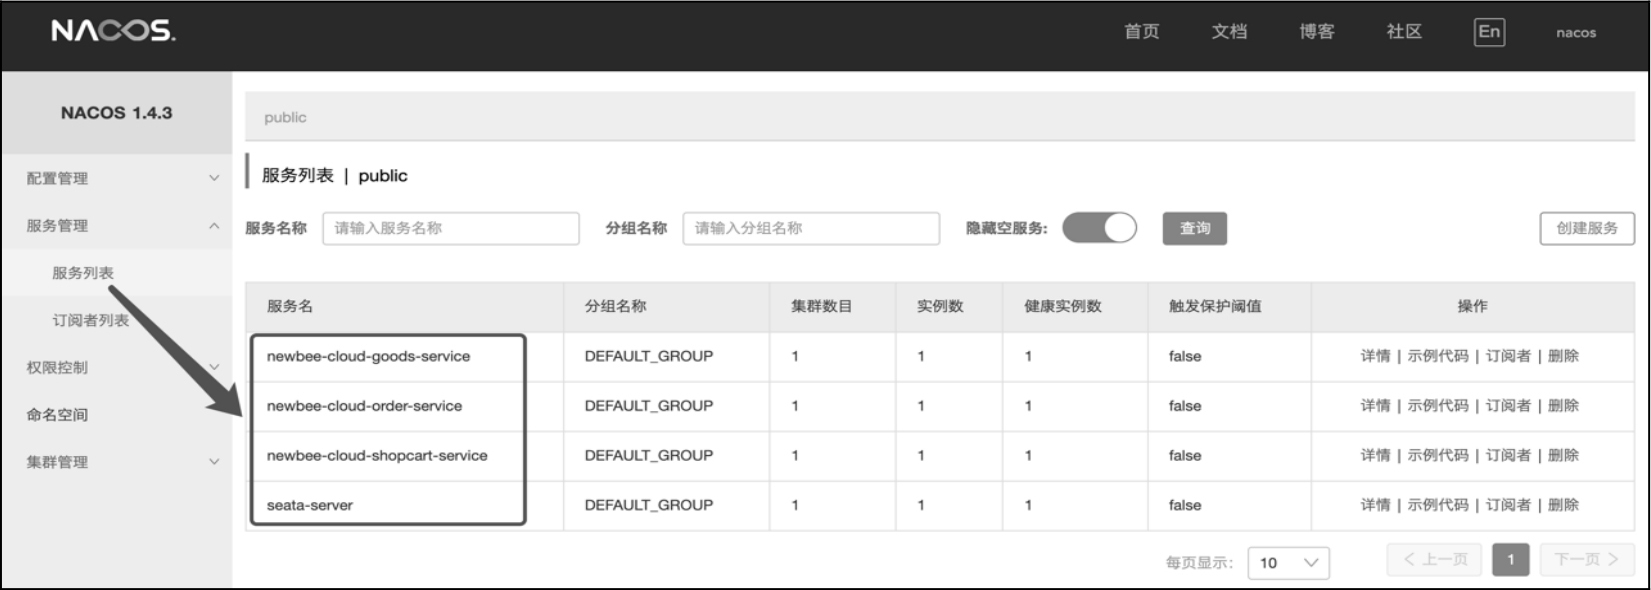This screenshot has width=1651, height=590.
Task: Open 权限控制 in the sidebar
Action: 57,367
